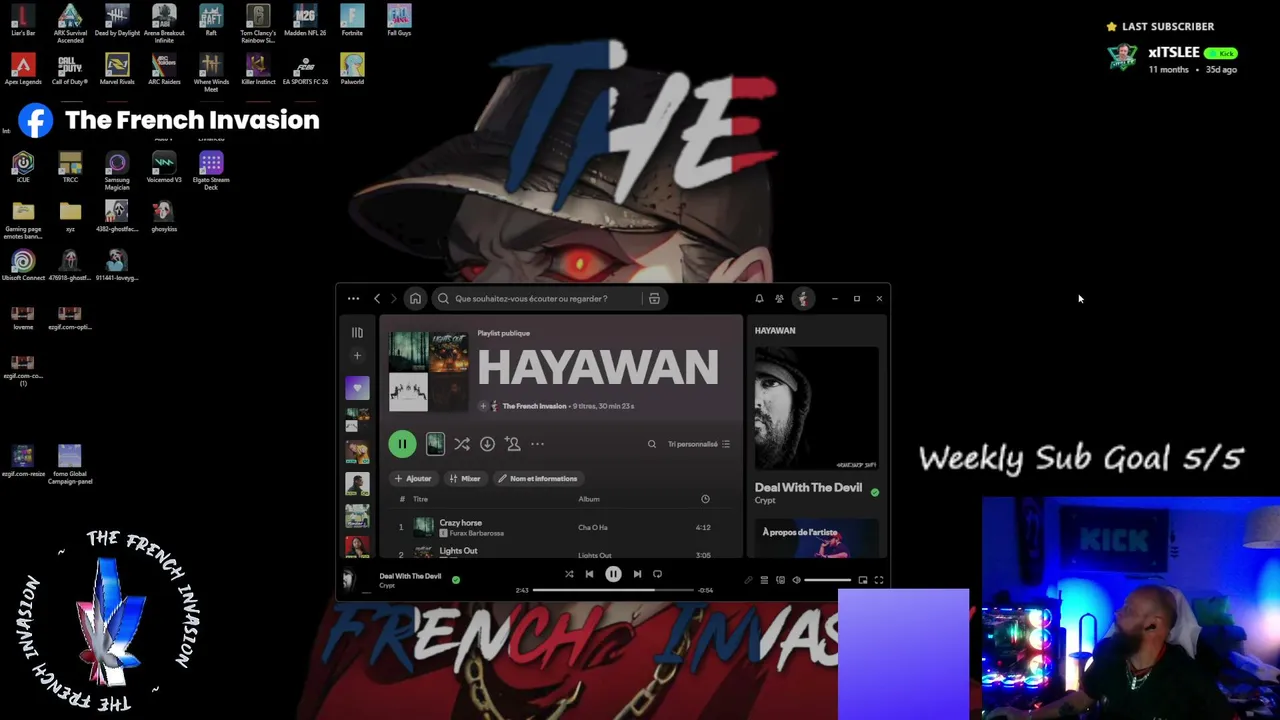Open artist Furax Barbarossa
The height and width of the screenshot is (720, 1280).
[477, 533]
